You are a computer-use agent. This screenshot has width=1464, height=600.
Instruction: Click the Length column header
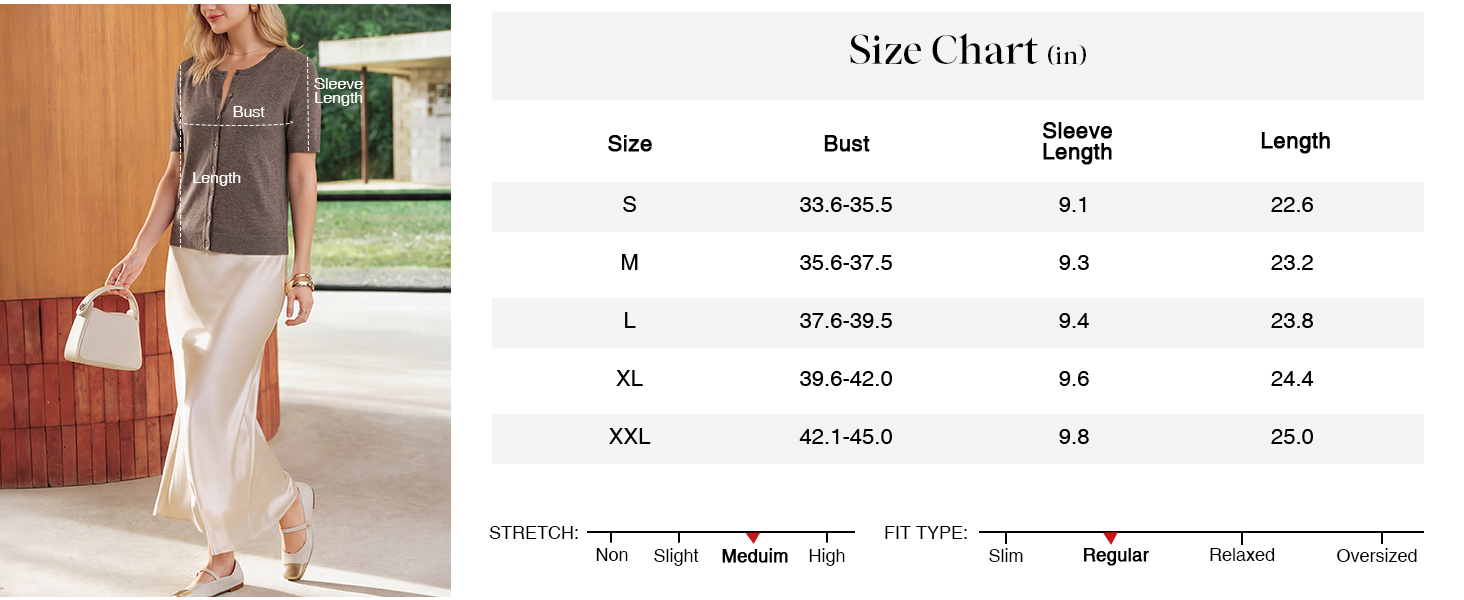[1295, 141]
